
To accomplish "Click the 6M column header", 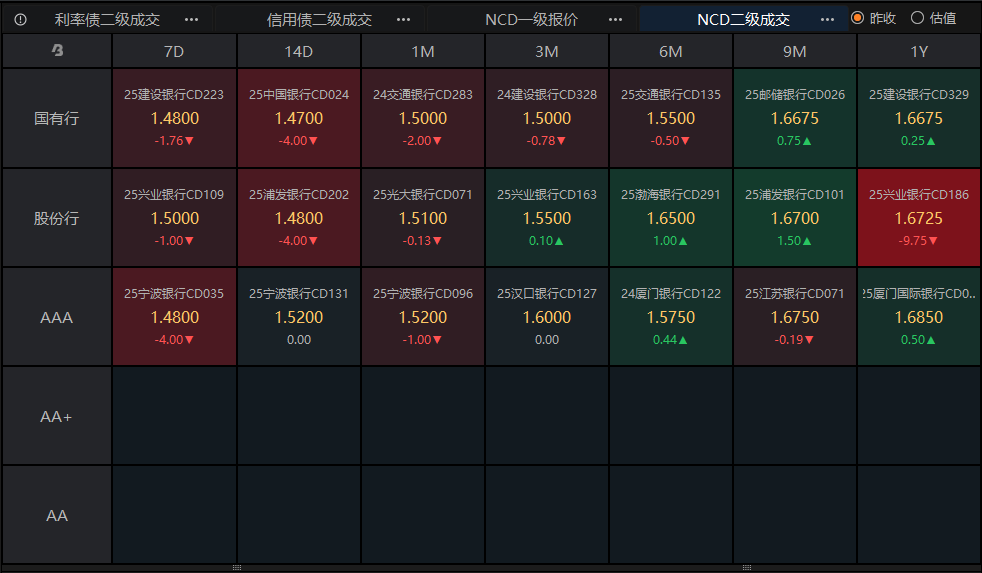I will click(x=671, y=51).
